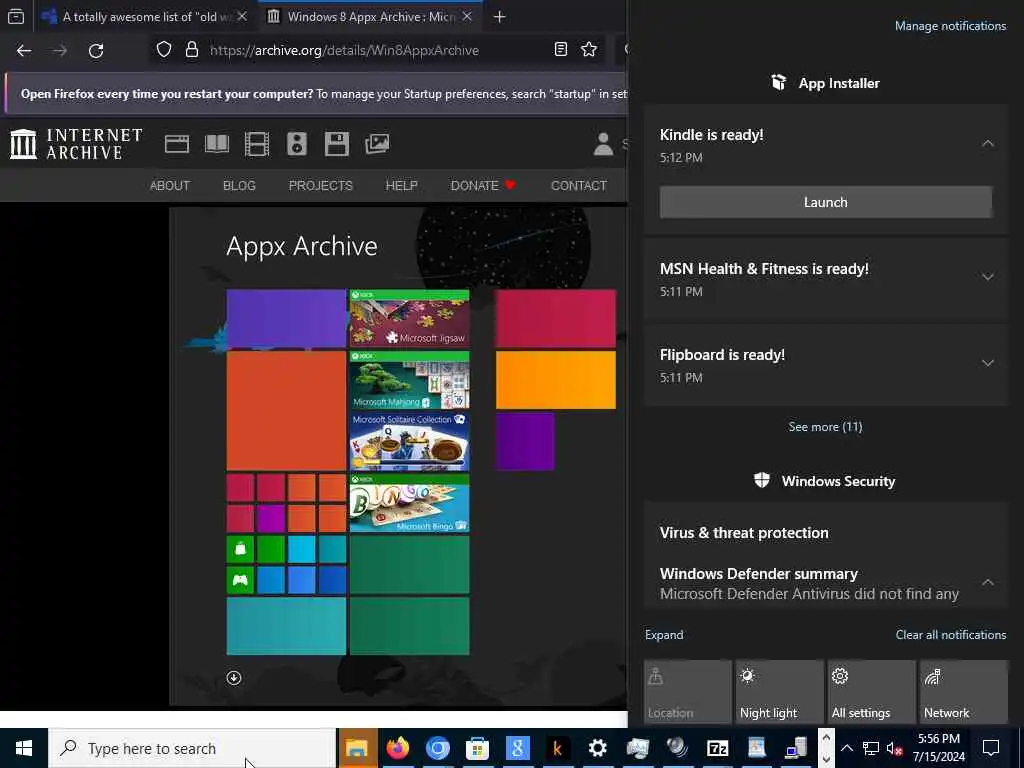Bookmark this page with the star icon
This screenshot has height=768, width=1024.
tap(589, 50)
